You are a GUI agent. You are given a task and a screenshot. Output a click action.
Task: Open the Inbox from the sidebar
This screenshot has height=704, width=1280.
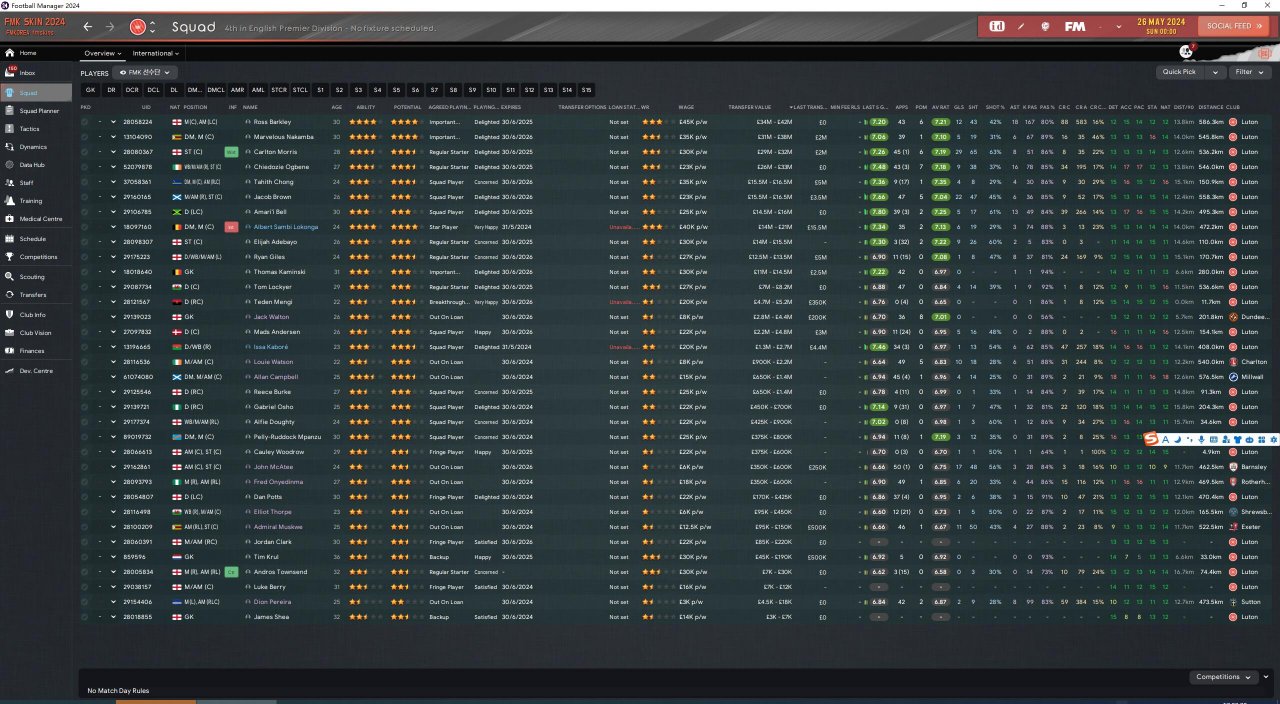27,73
